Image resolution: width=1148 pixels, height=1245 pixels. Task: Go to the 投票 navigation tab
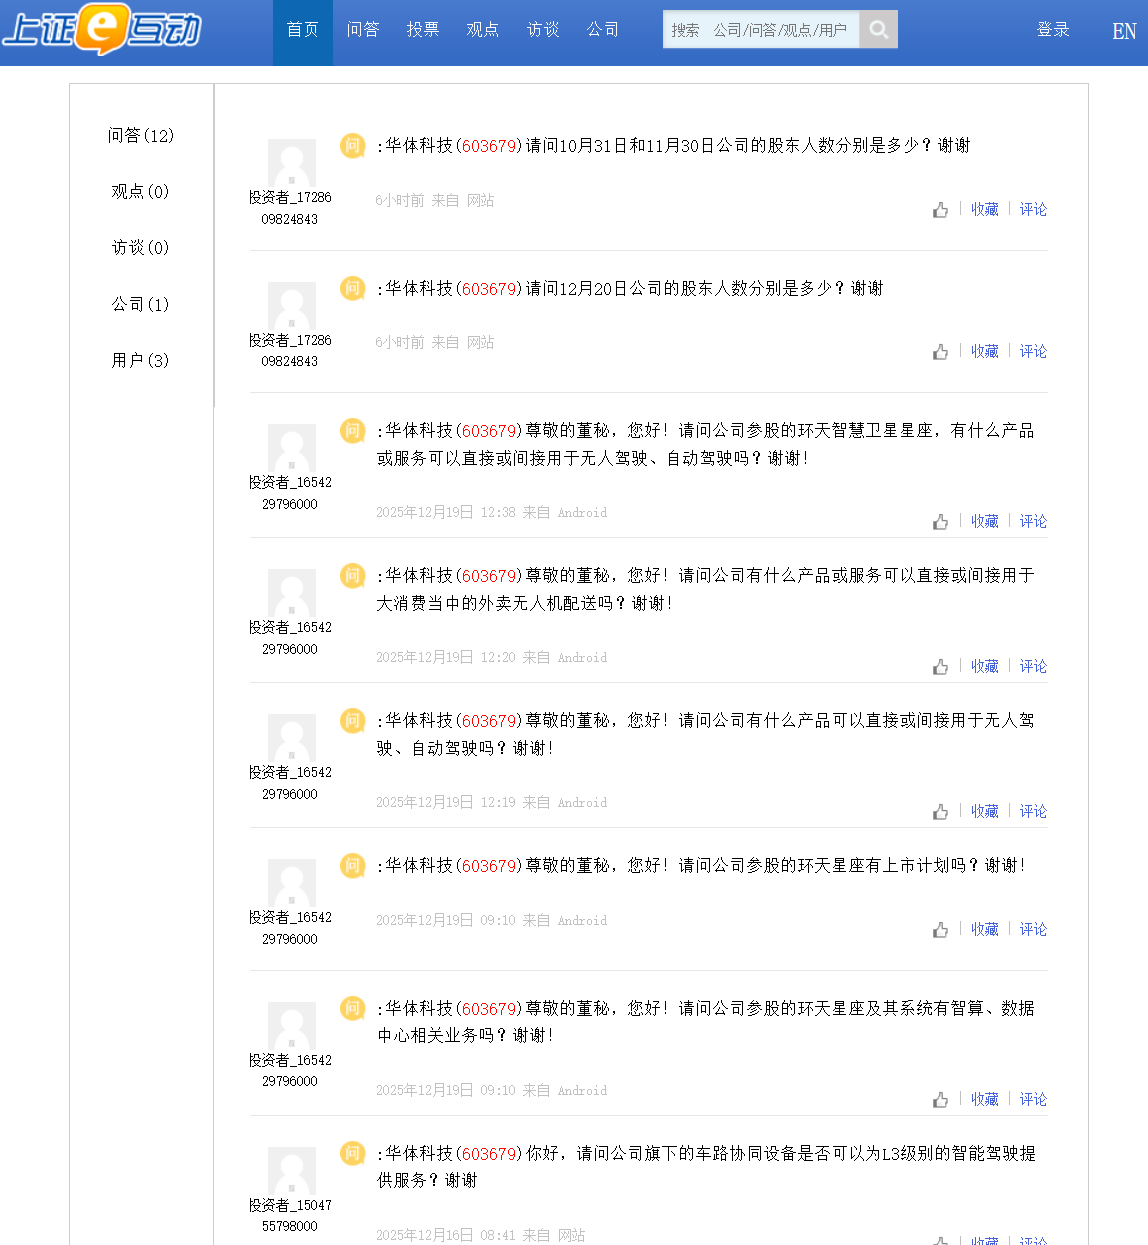[x=423, y=30]
